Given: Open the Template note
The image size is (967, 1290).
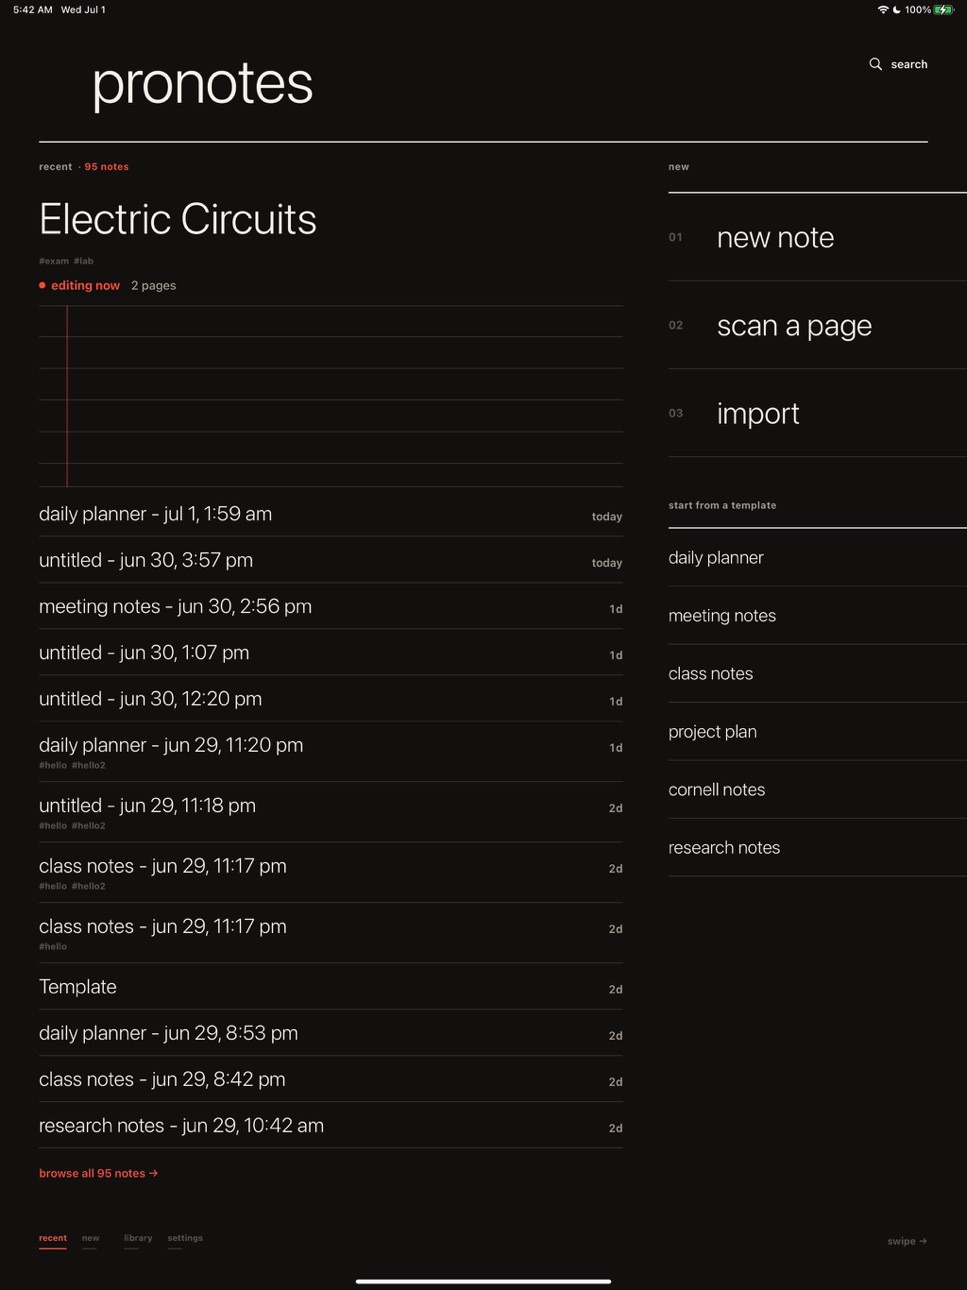Looking at the screenshot, I should 331,987.
